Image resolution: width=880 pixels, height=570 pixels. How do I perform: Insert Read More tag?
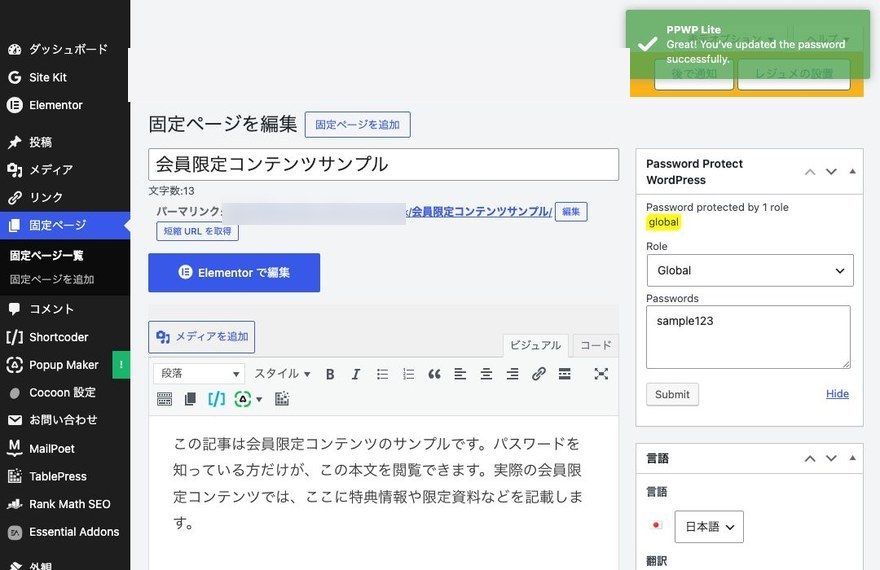point(565,374)
